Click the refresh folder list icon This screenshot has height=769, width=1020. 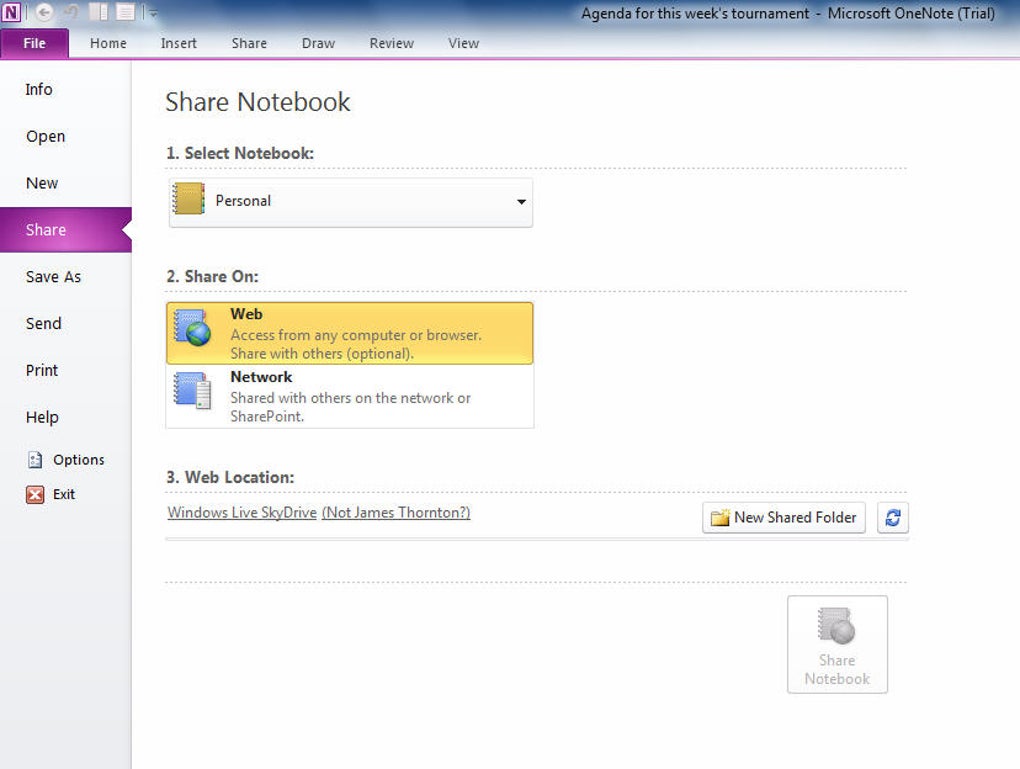(892, 518)
